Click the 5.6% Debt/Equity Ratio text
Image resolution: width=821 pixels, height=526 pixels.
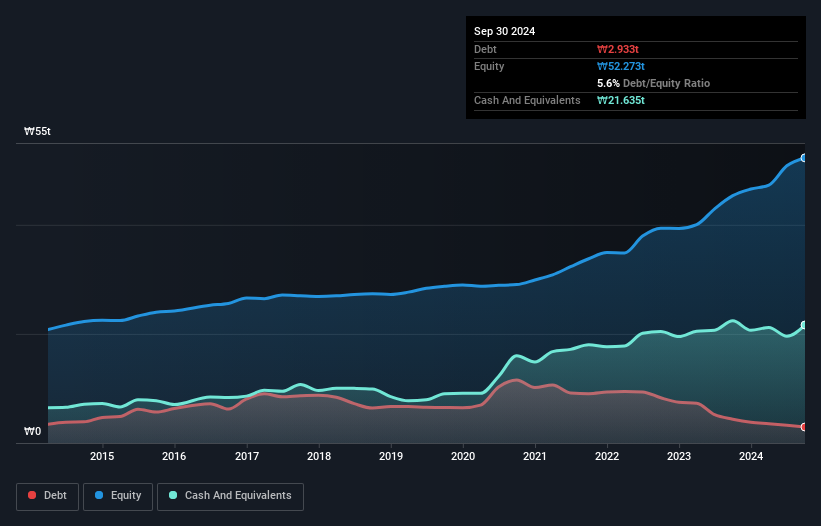pos(653,83)
